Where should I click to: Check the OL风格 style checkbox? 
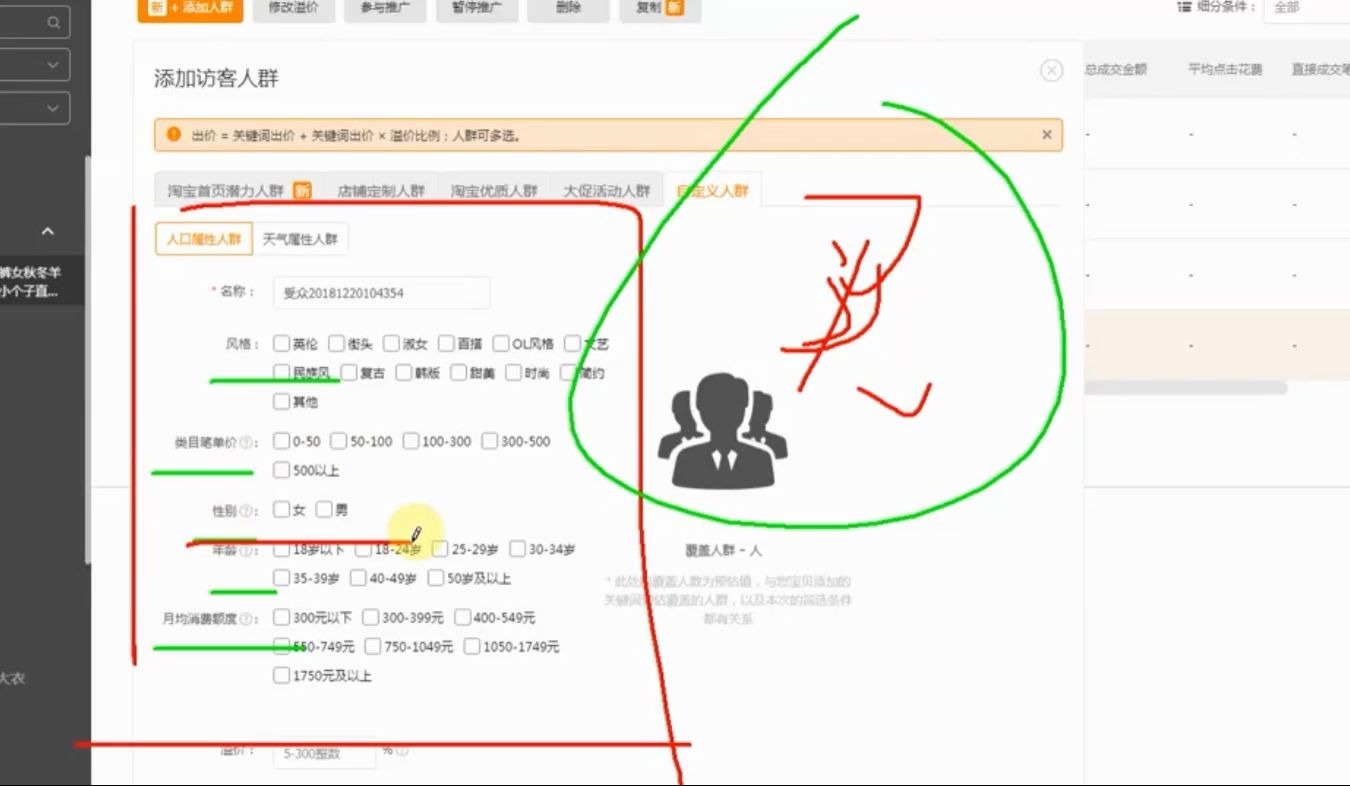501,344
